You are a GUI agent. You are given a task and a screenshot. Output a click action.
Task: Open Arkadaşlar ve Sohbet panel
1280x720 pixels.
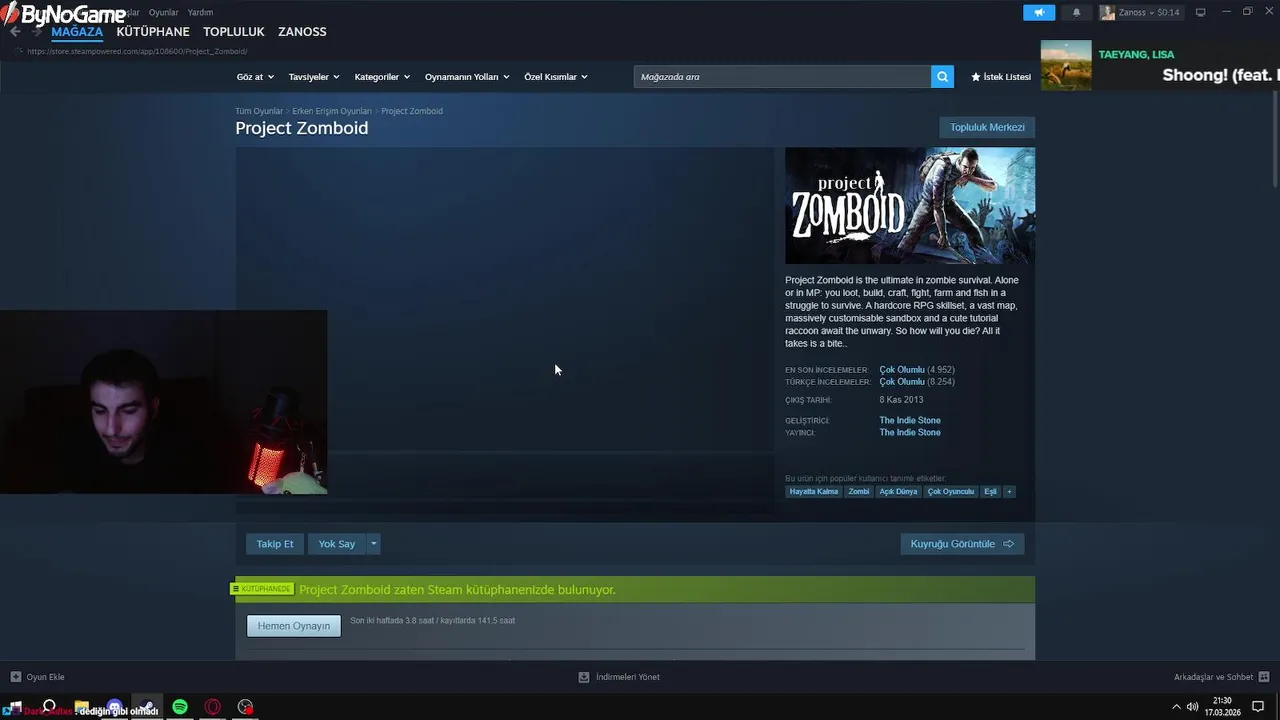pos(1221,677)
